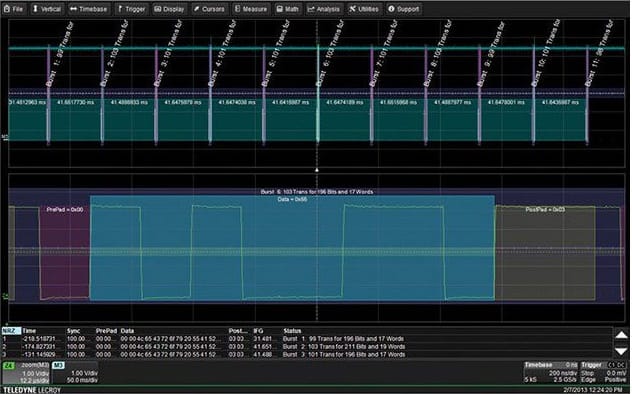Click the Burst 1 annotation on upper trace
Image resolution: width=632 pixels, height=394 pixels.
coord(60,54)
